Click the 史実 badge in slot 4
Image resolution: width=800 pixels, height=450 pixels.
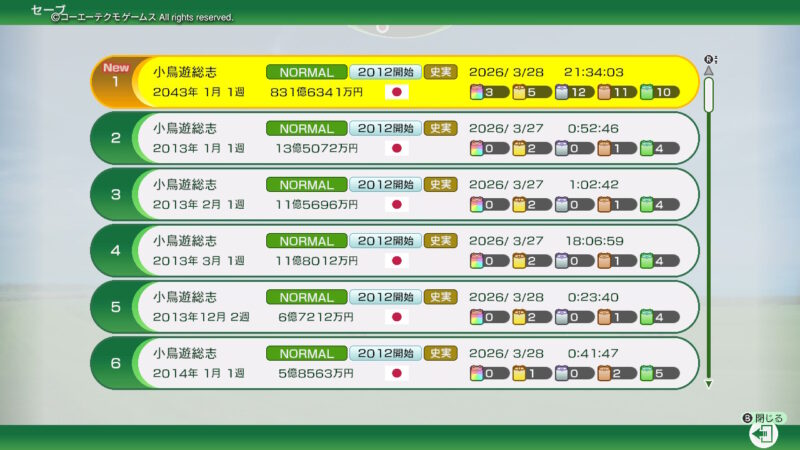pyautogui.click(x=440, y=241)
